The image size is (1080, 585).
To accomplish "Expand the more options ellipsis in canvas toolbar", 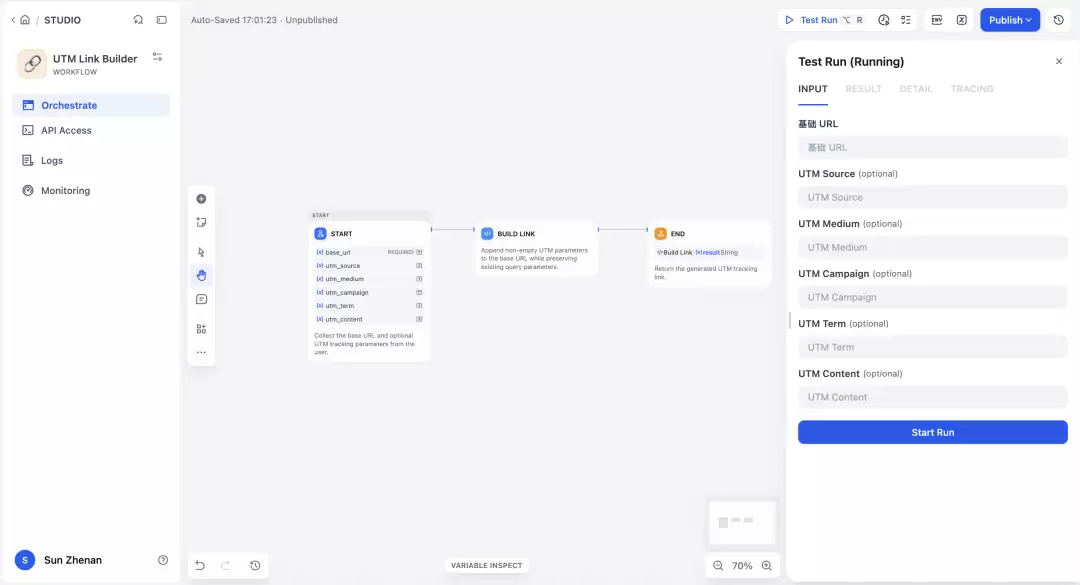I will click(201, 352).
